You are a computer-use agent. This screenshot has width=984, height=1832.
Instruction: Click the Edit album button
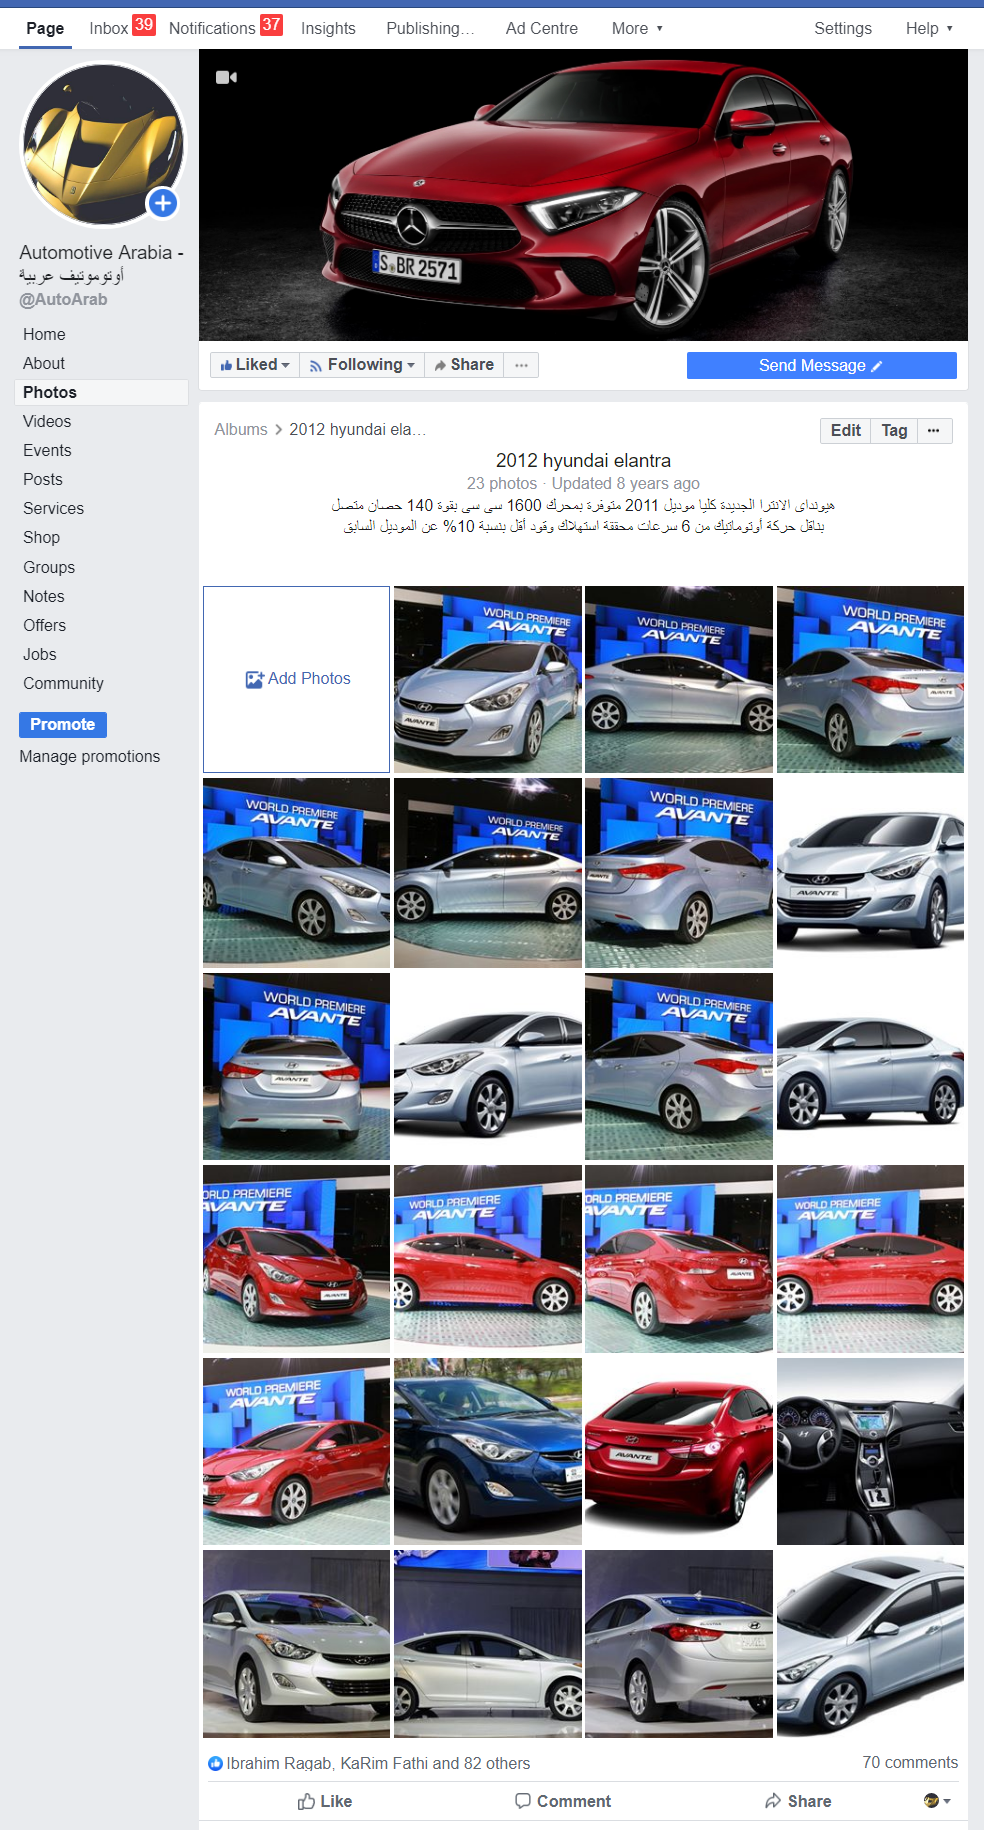pos(845,430)
